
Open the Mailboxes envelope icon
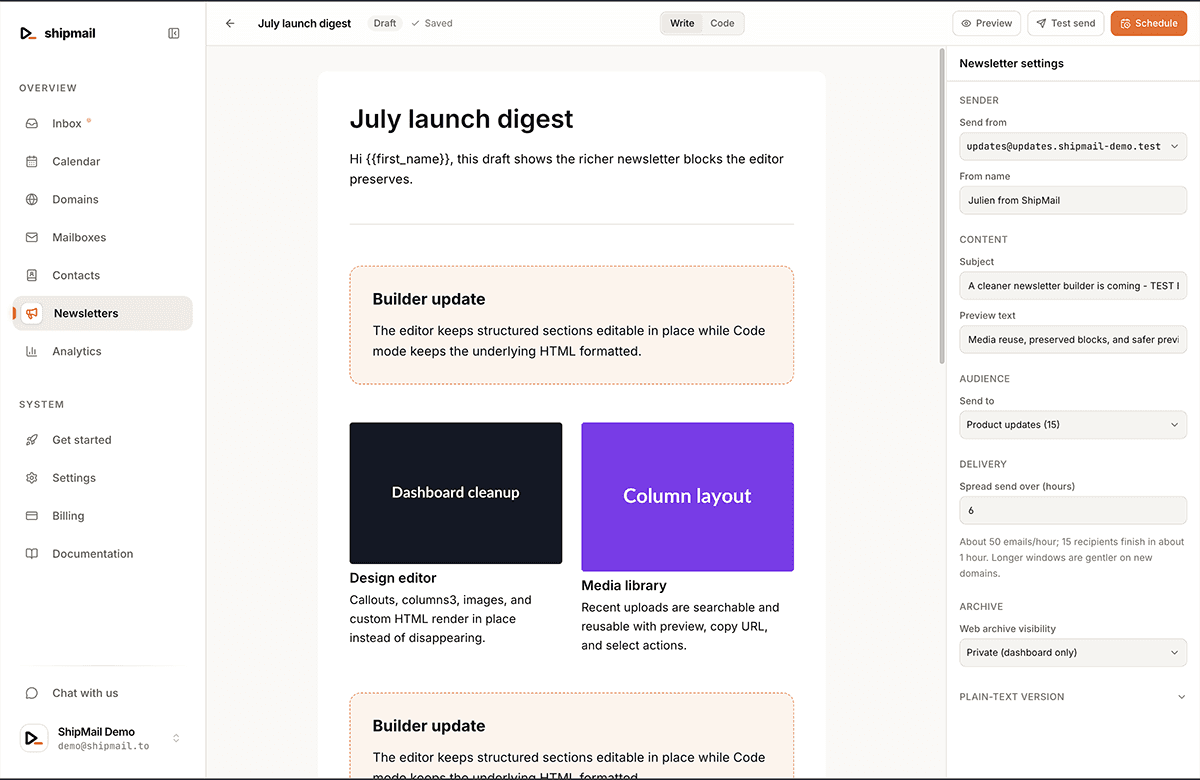32,238
